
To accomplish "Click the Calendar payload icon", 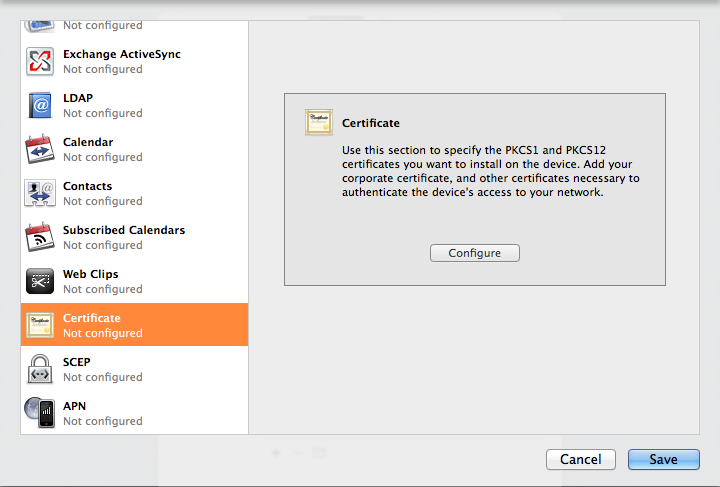I will (40, 149).
